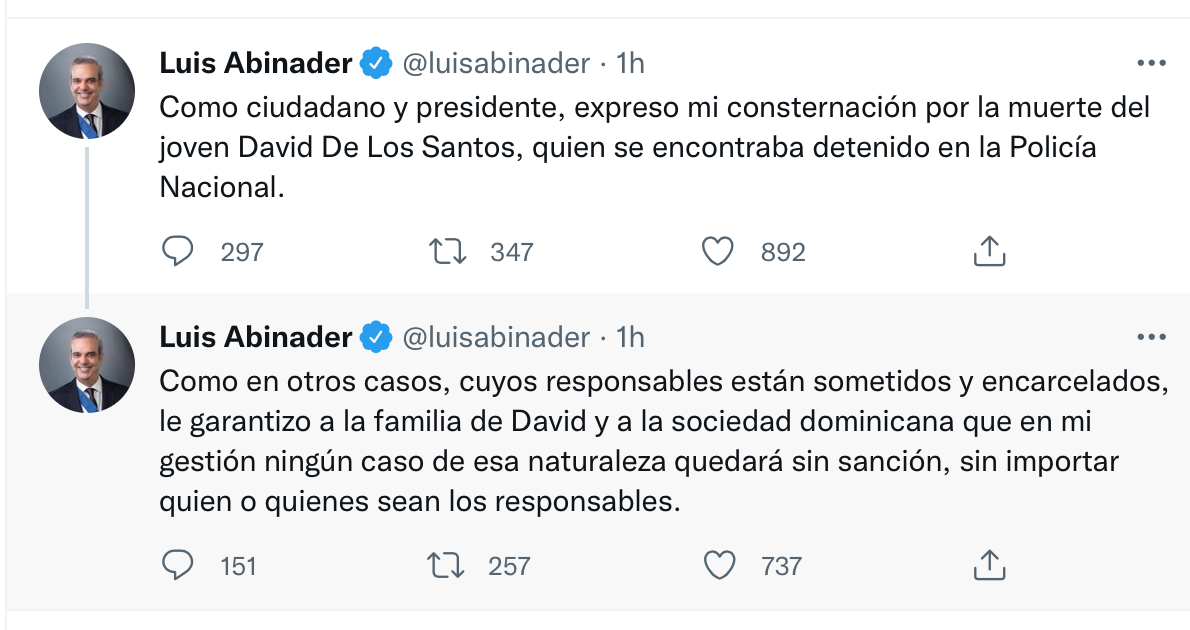
Task: Open the first tweet text about Policía Nacional
Action: pos(655,146)
